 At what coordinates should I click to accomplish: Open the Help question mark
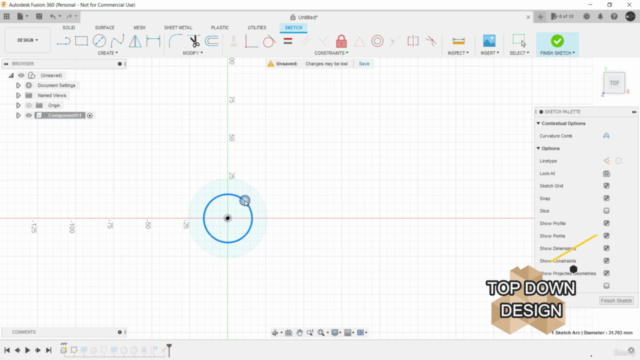pos(614,17)
